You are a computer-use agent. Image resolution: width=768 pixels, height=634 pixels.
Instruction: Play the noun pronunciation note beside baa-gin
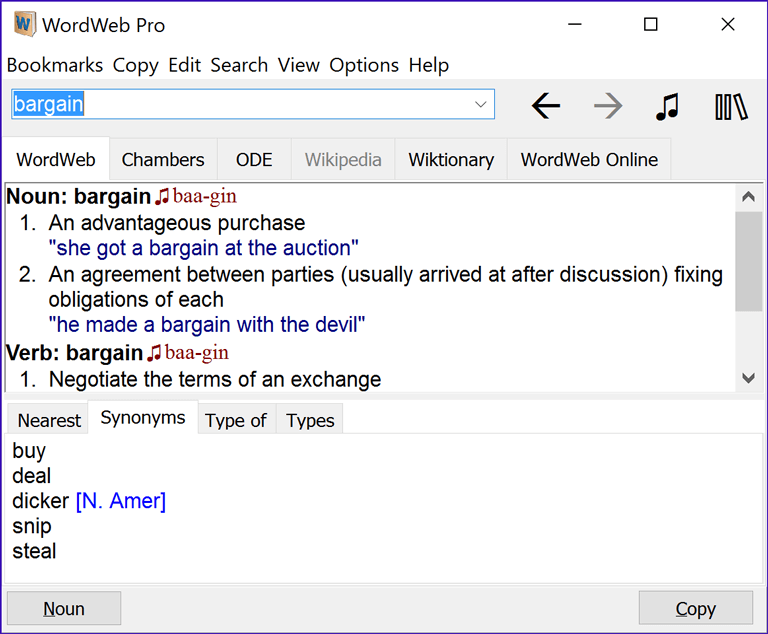tap(162, 197)
